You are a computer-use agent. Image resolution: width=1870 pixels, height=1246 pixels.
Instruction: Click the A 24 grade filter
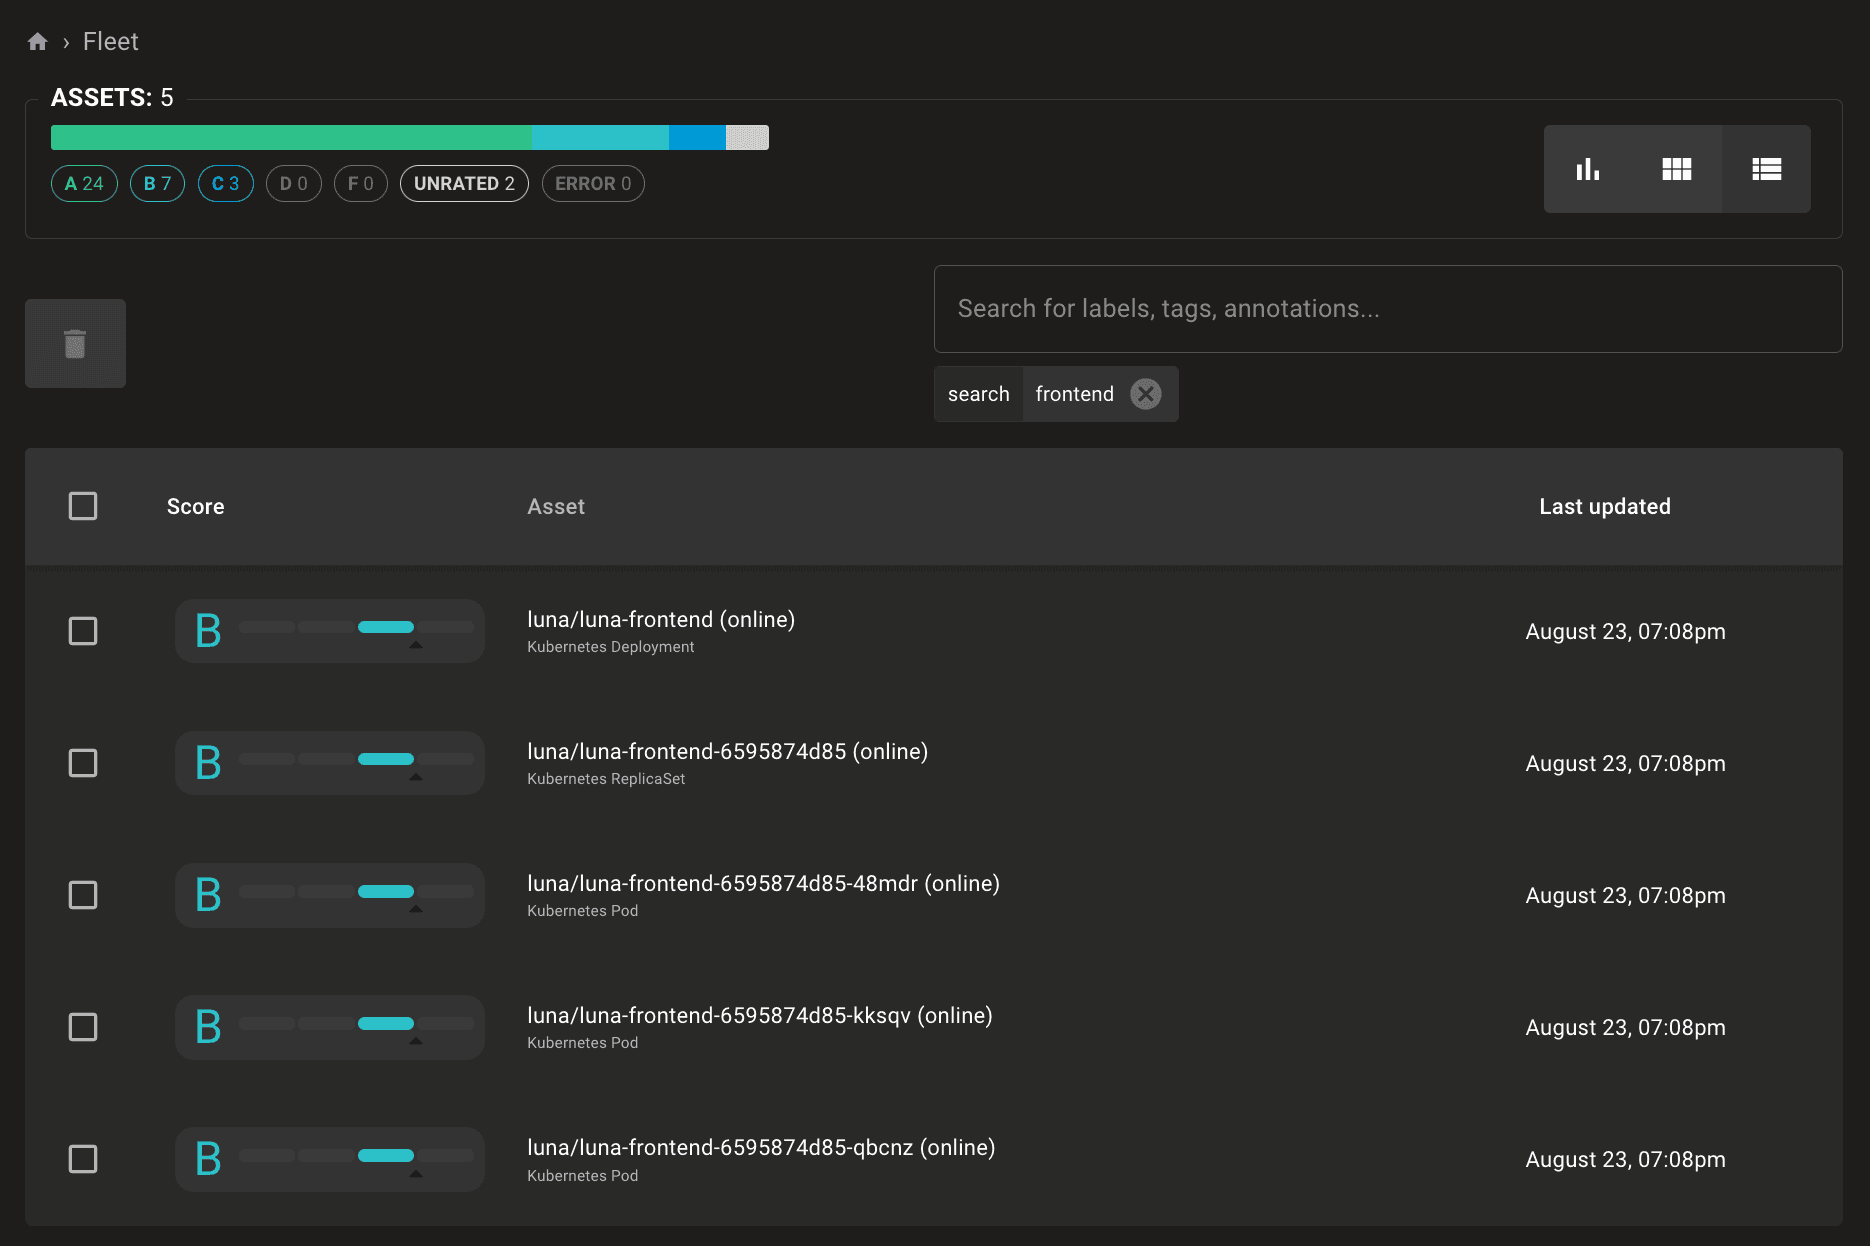tap(84, 183)
